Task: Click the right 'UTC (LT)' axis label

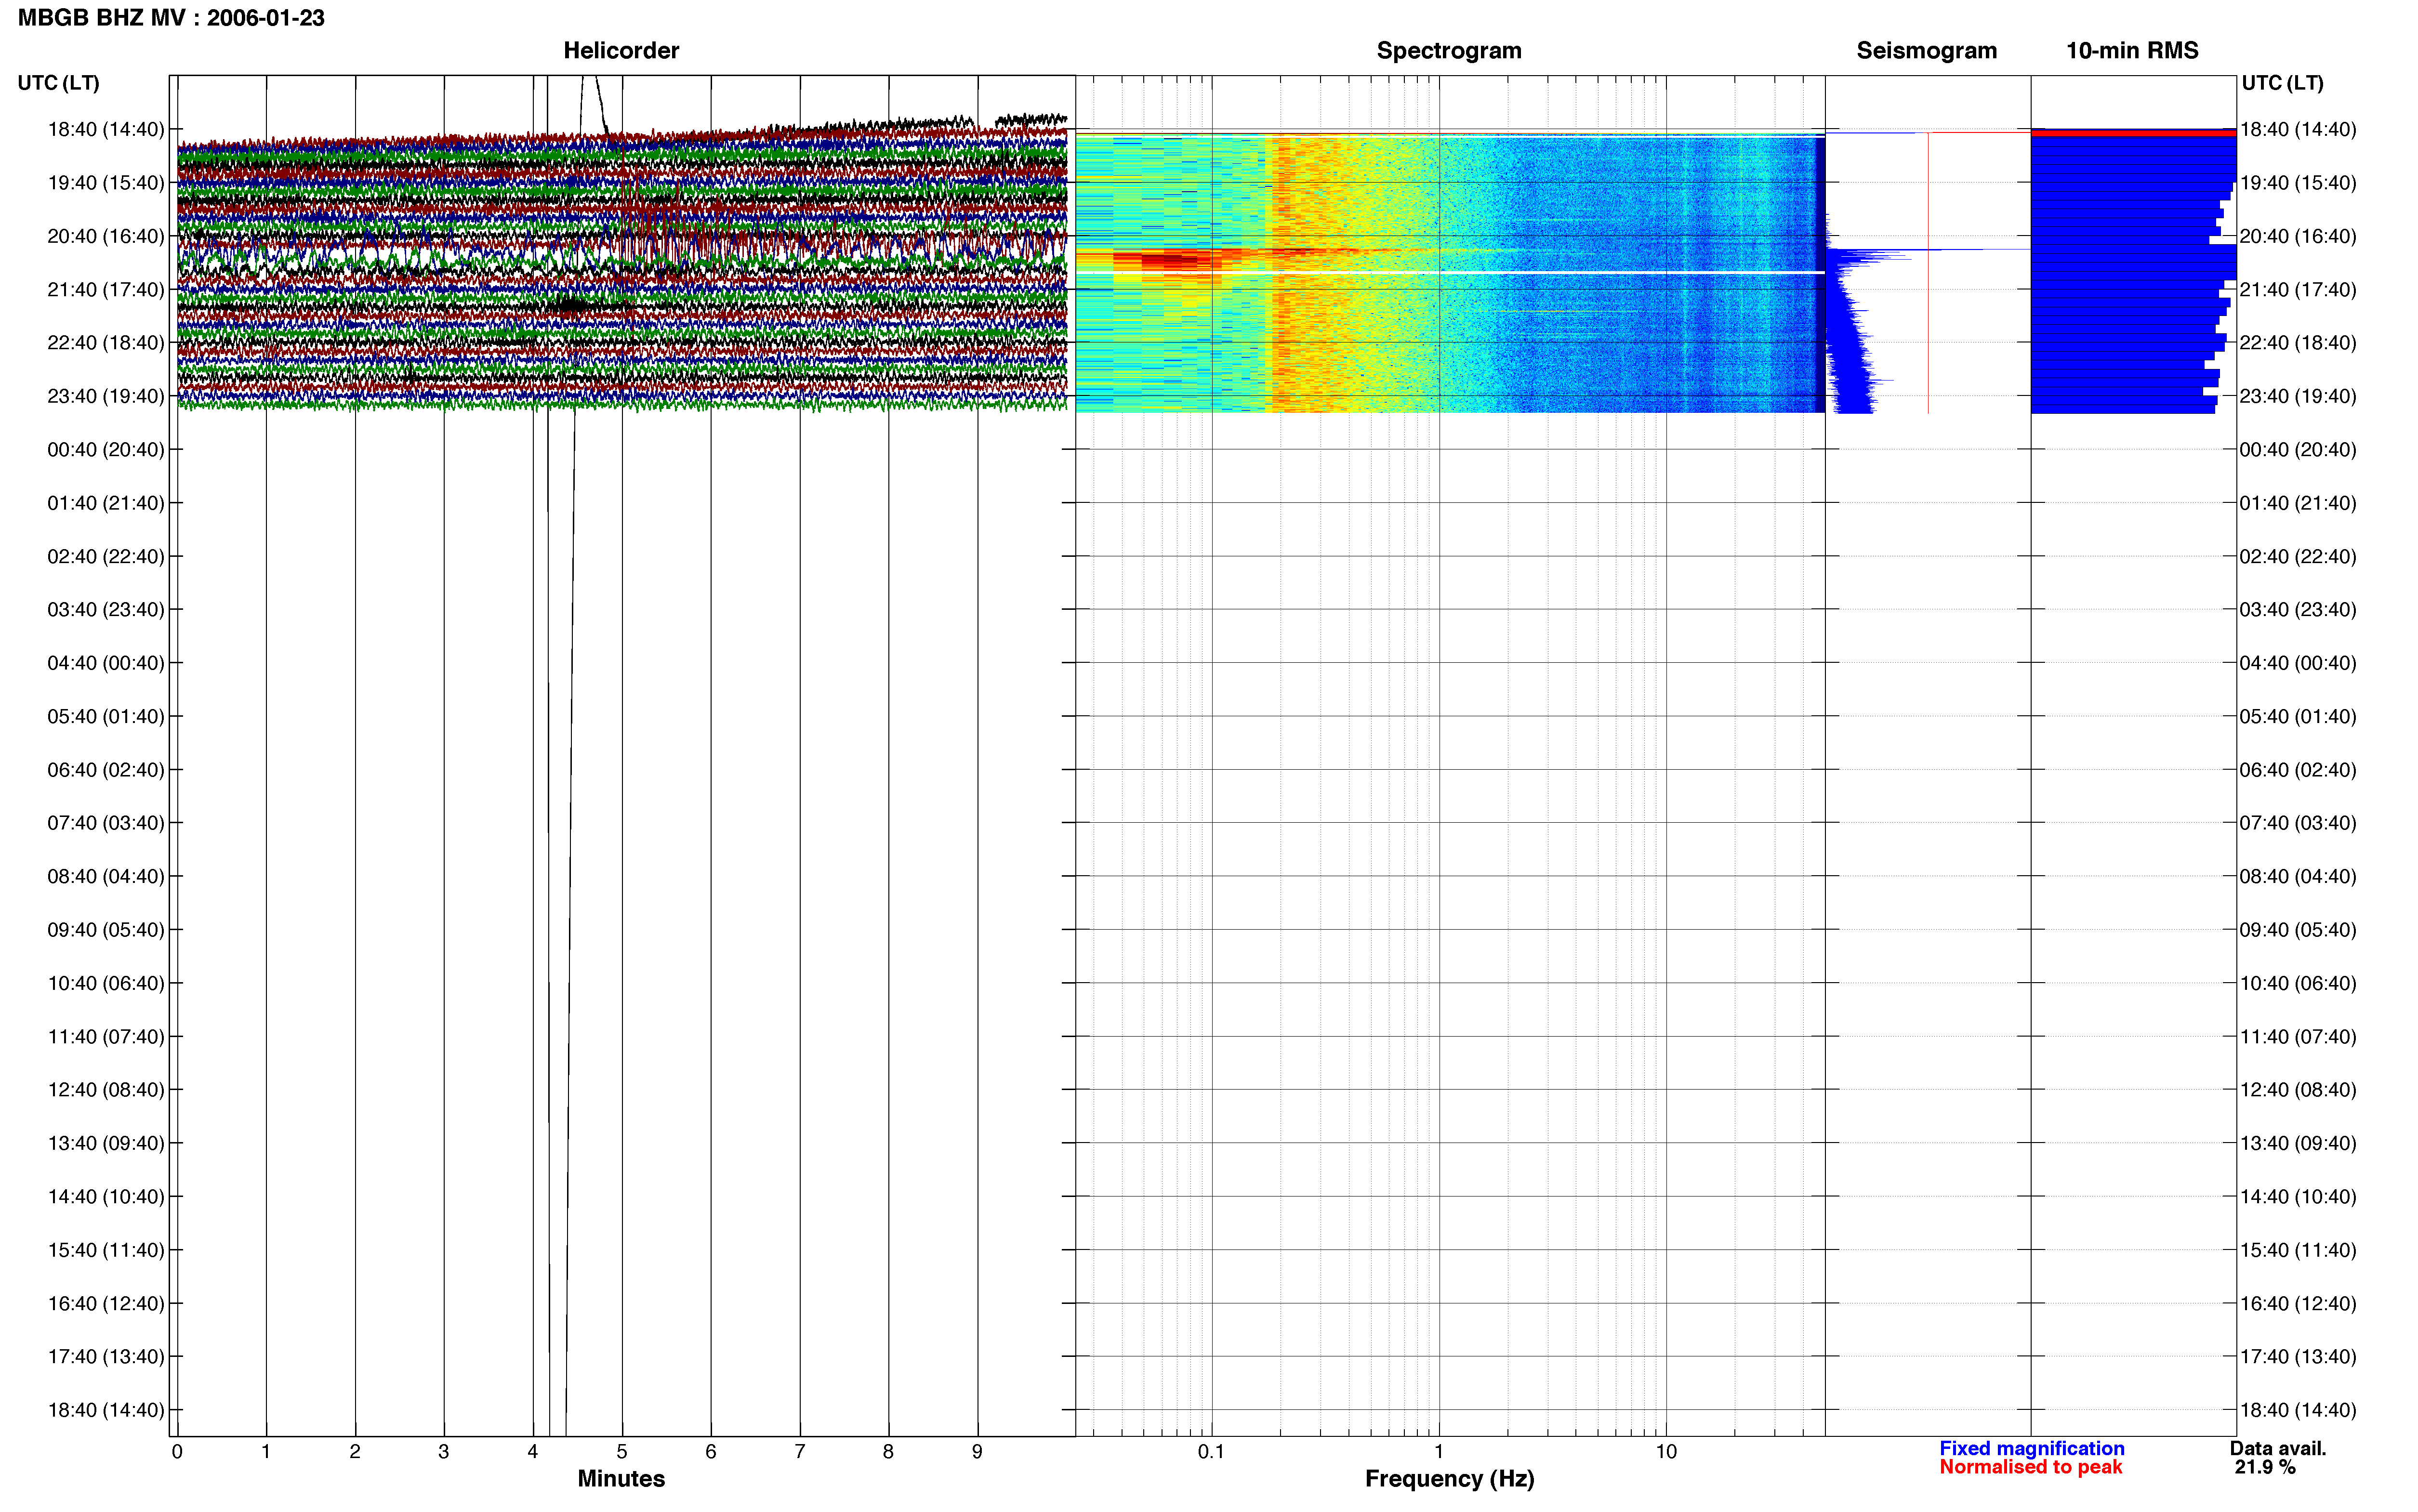Action: (2282, 83)
